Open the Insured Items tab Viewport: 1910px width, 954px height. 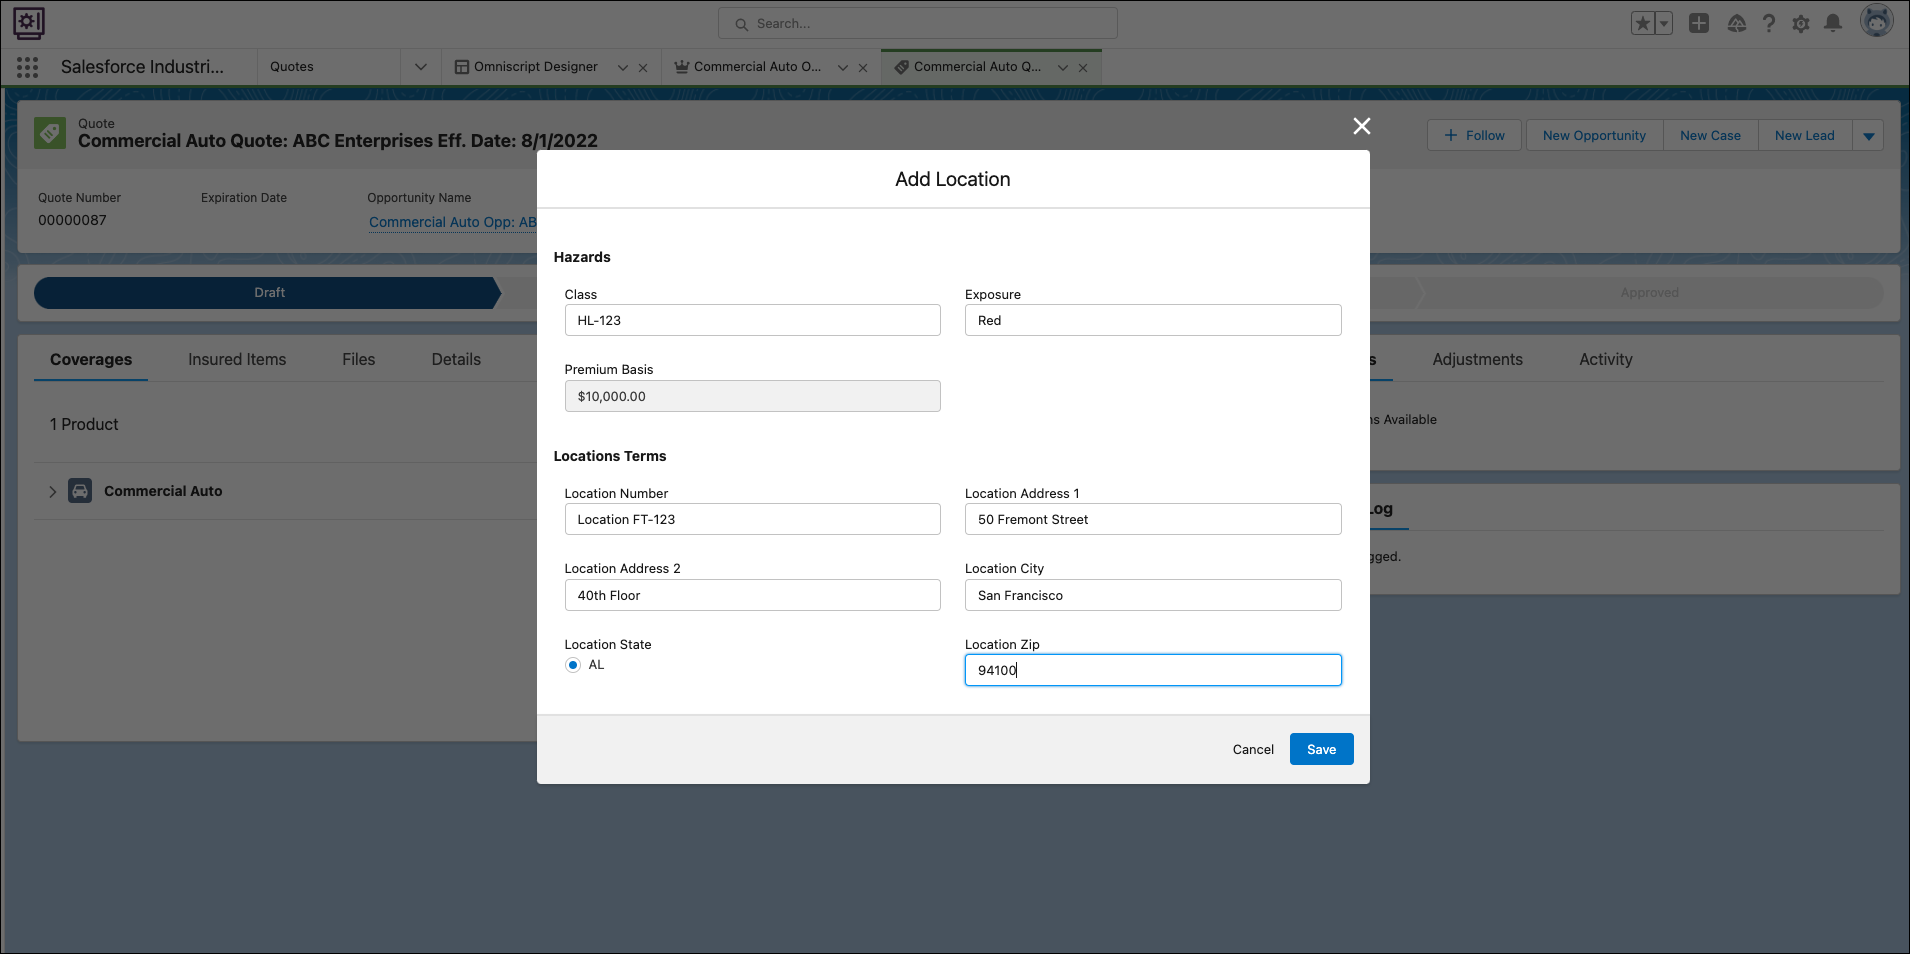pos(237,360)
